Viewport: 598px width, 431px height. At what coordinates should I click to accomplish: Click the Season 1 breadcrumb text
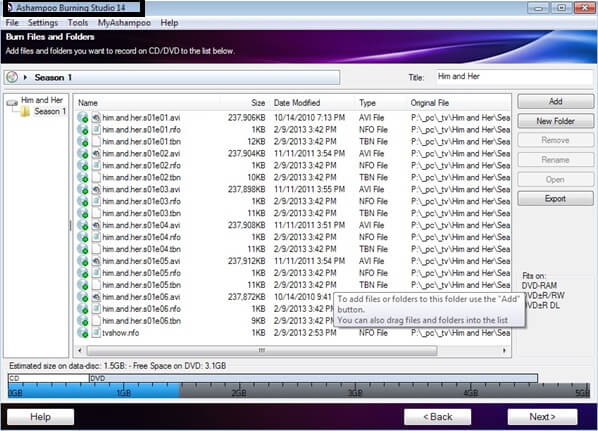coord(53,77)
